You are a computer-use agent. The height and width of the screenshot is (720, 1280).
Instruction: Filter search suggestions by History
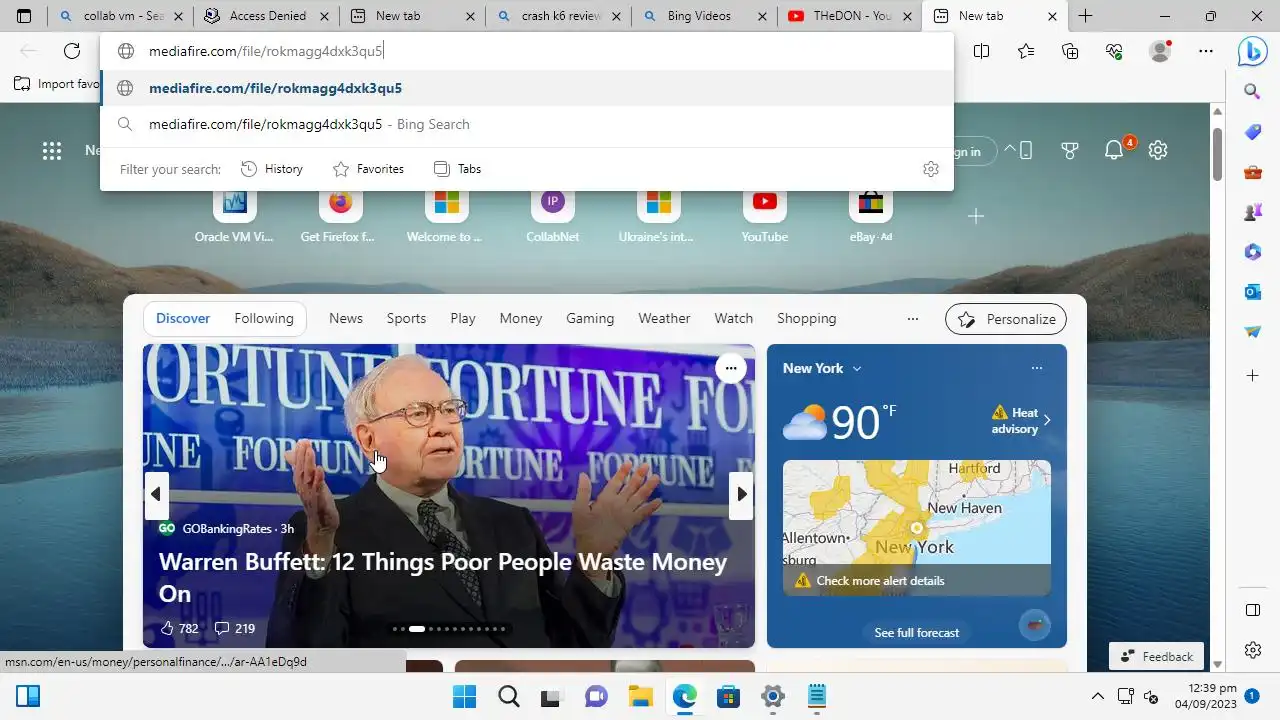[272, 169]
